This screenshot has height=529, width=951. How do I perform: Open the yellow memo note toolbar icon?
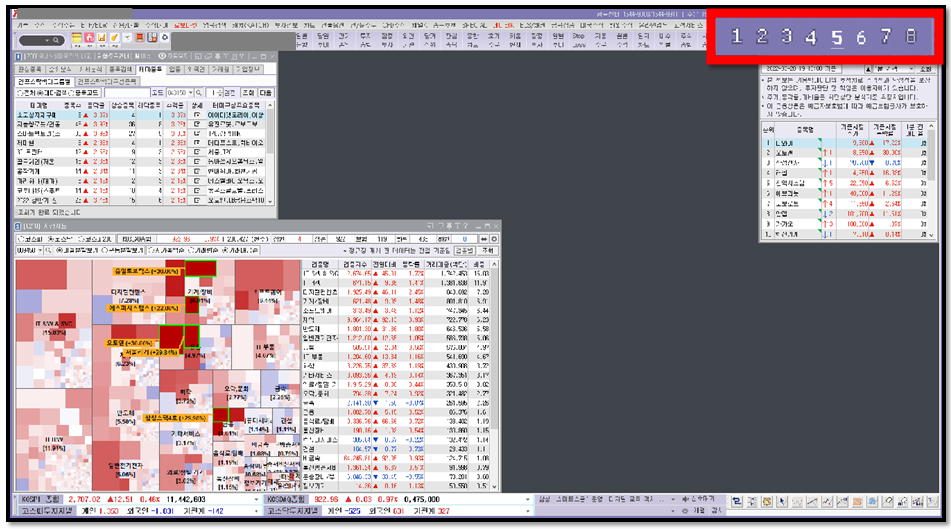click(x=76, y=38)
